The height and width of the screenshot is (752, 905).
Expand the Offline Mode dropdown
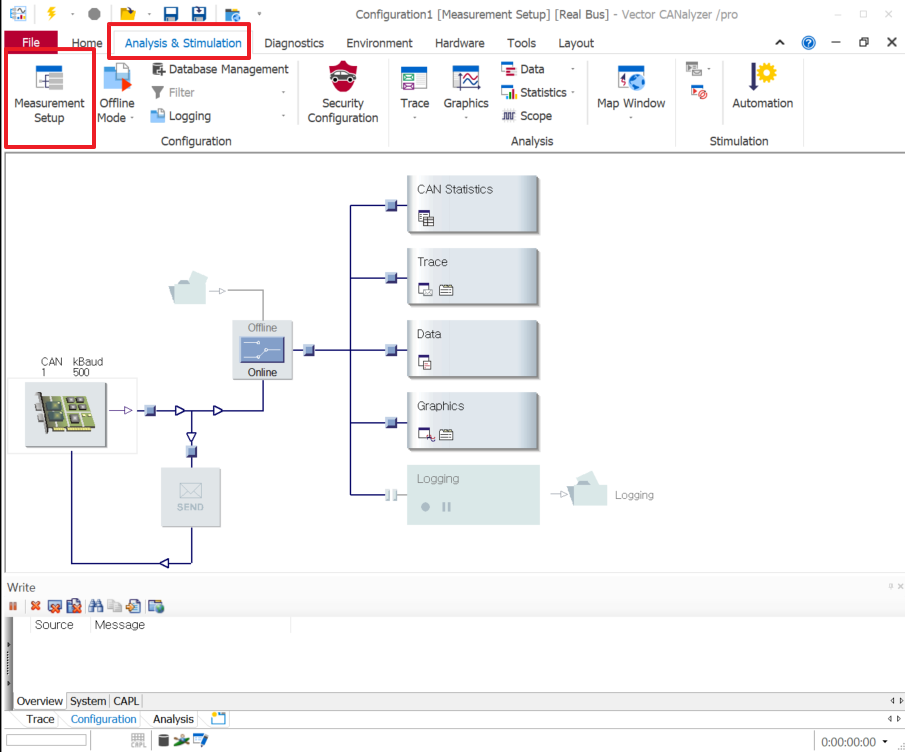coord(132,118)
